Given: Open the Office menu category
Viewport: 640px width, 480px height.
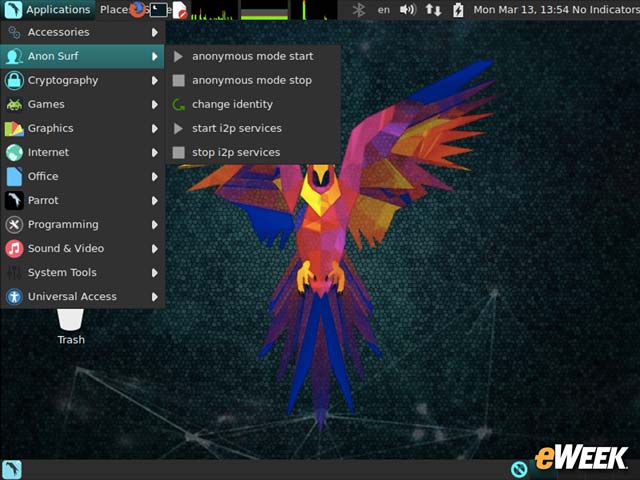Looking at the screenshot, I should pyautogui.click(x=82, y=176).
